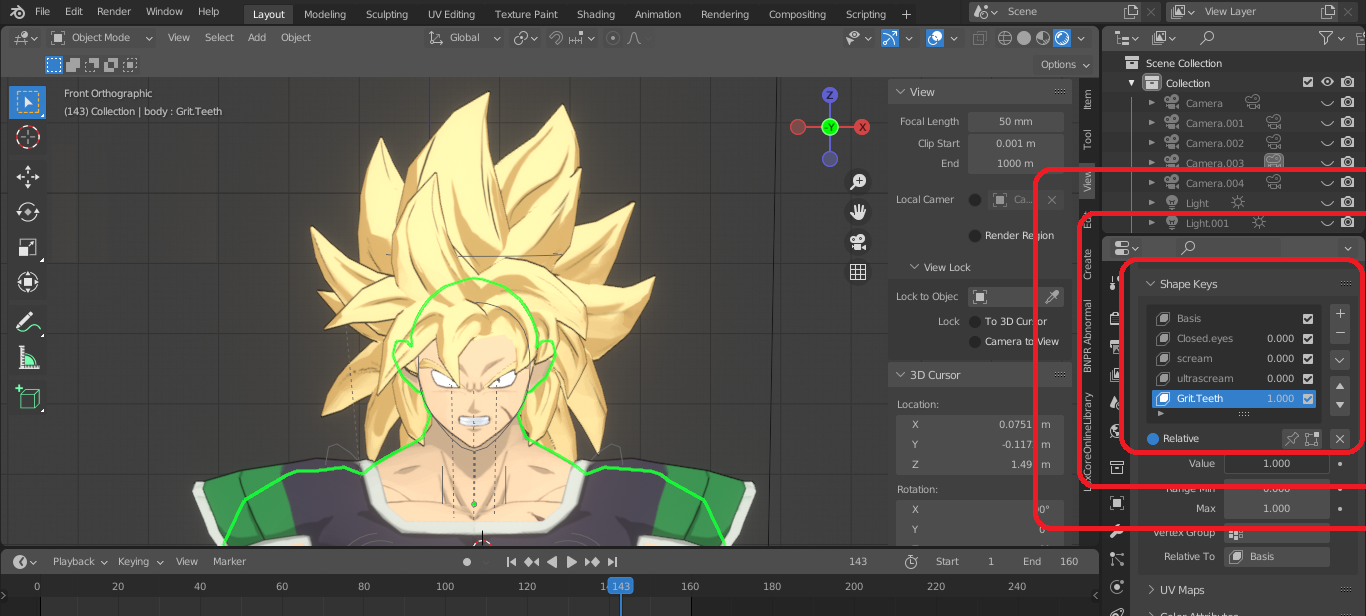Toggle orthographic/perspective grid gizmo icon

[x=858, y=271]
